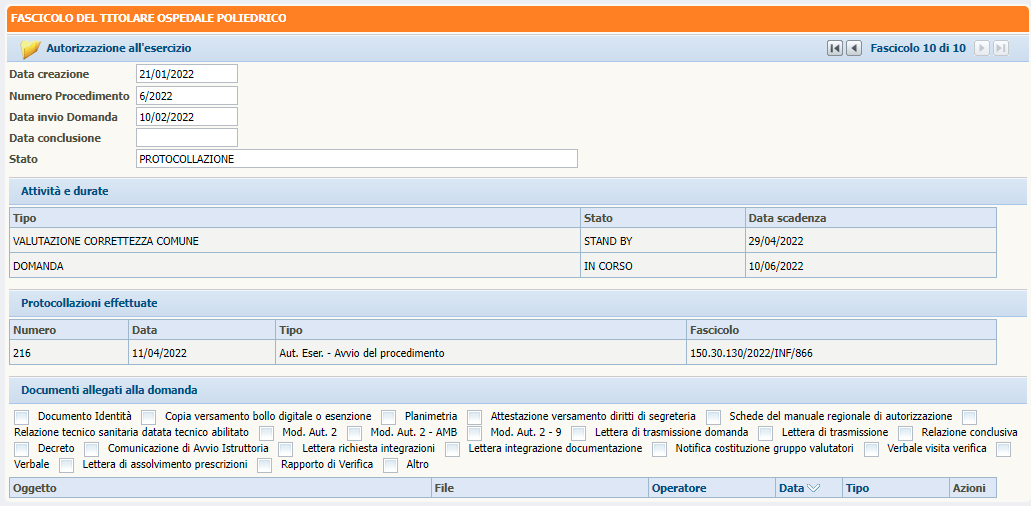Tick Comunicazione di Avvio Istruttoria checkbox
The height and width of the screenshot is (506, 1033).
click(92, 449)
